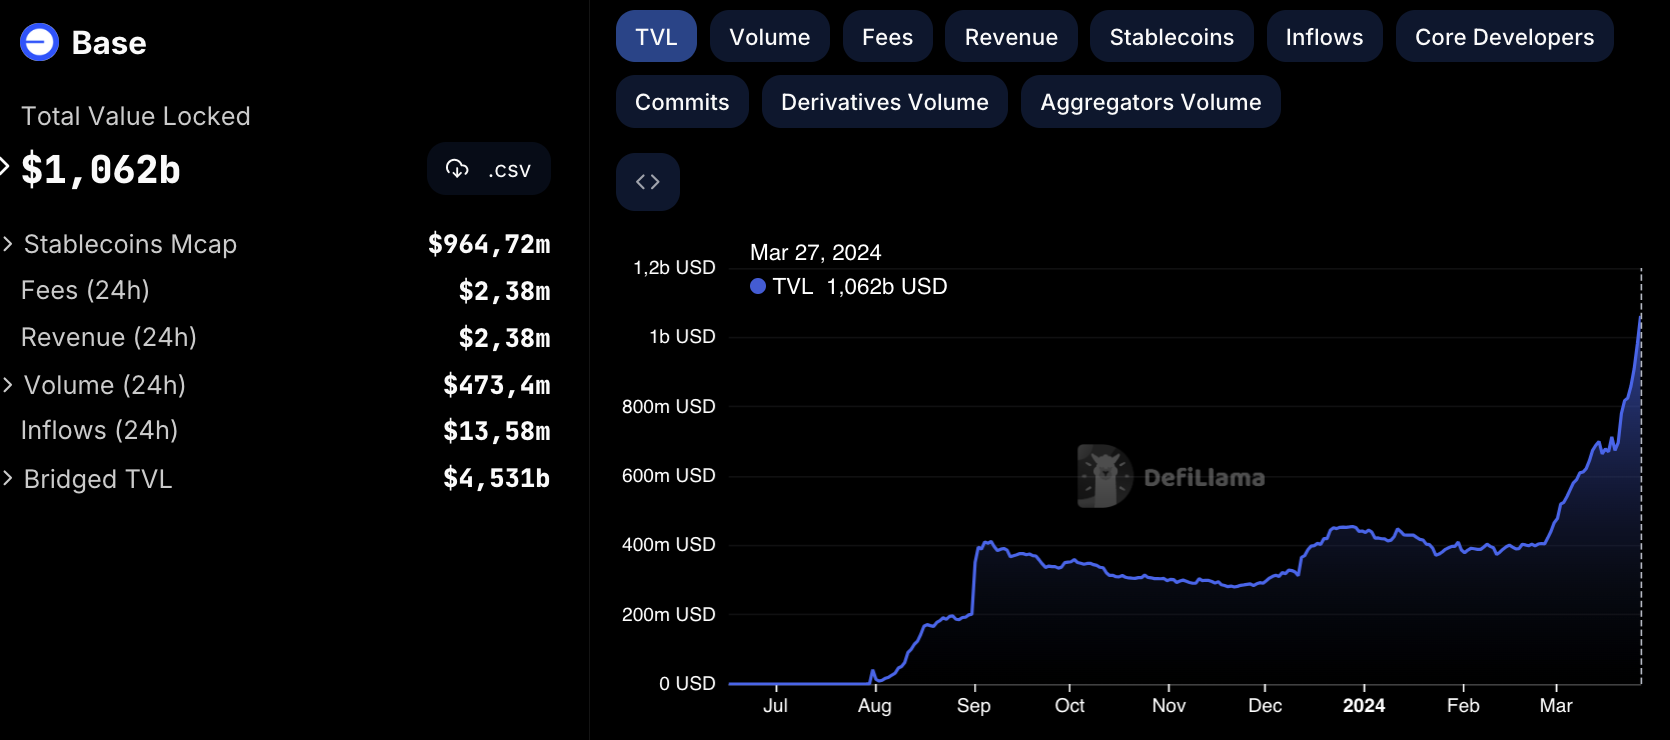Click the blue TVL legend dot

758,286
